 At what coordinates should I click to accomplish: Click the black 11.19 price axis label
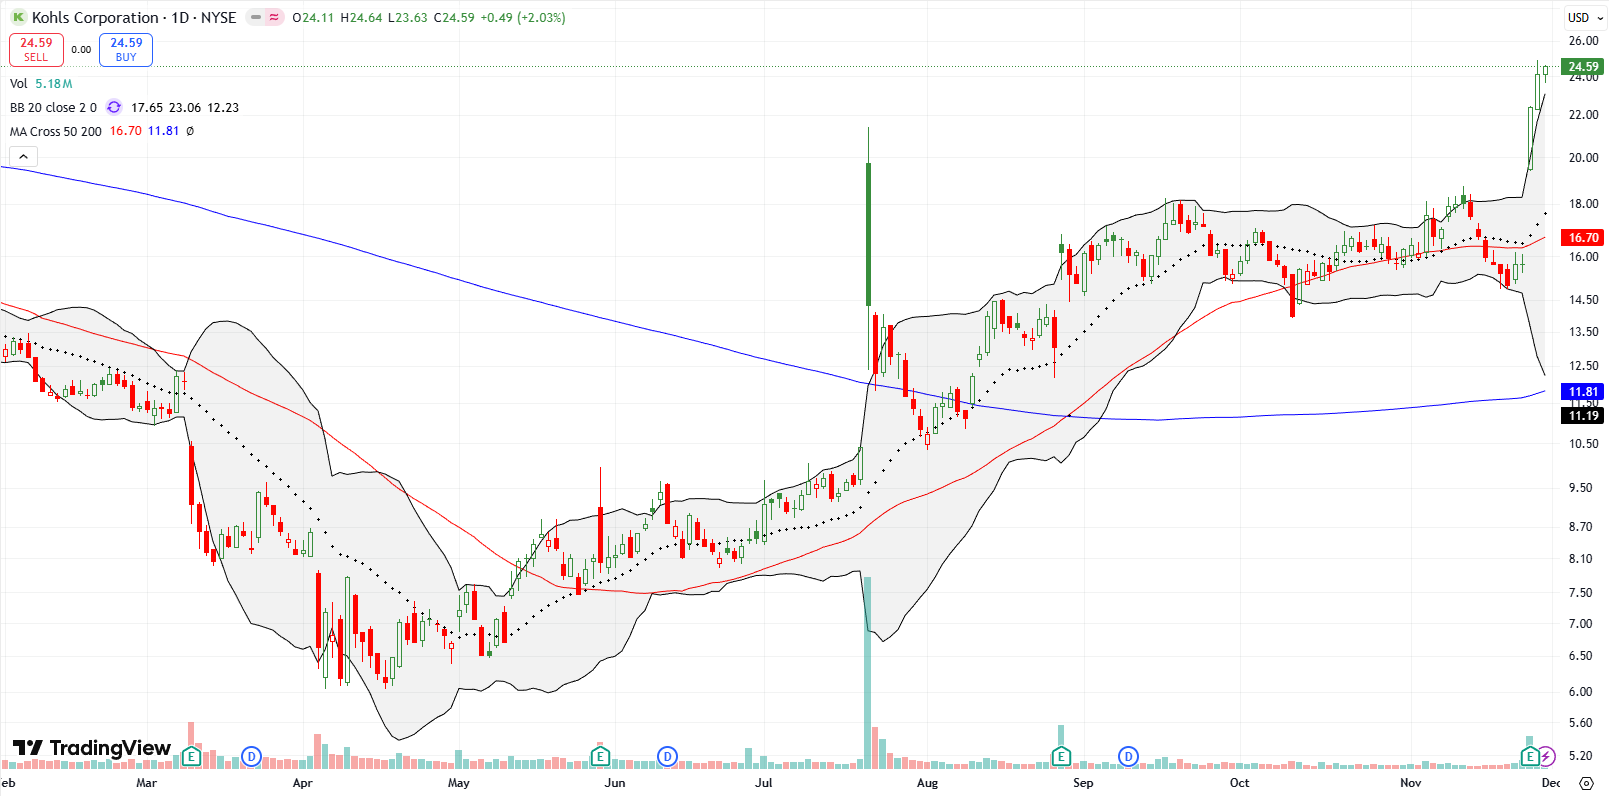click(x=1583, y=416)
